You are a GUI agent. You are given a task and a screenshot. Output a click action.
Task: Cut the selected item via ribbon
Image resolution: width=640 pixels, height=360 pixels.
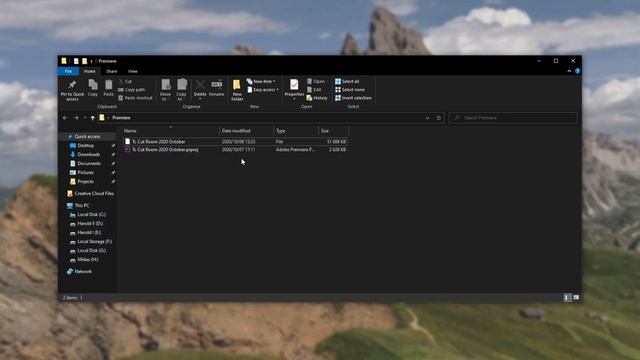(x=125, y=82)
